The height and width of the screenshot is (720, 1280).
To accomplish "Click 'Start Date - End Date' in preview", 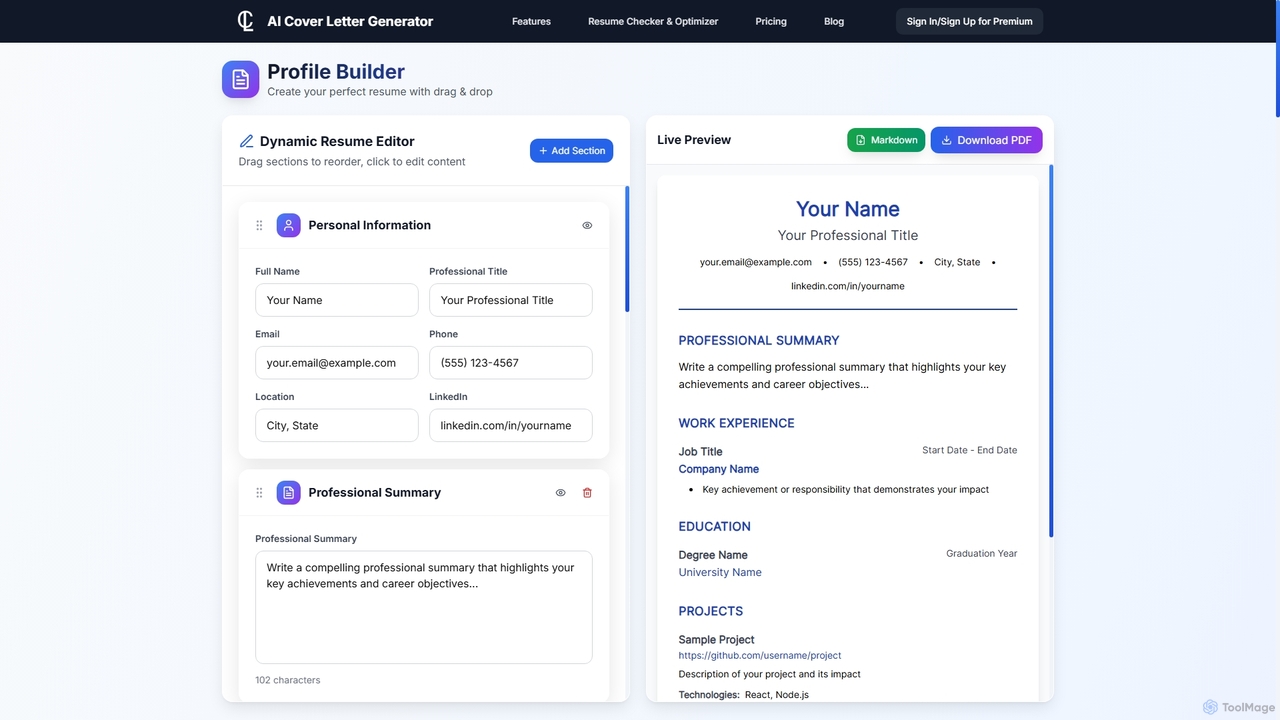I will coord(970,450).
